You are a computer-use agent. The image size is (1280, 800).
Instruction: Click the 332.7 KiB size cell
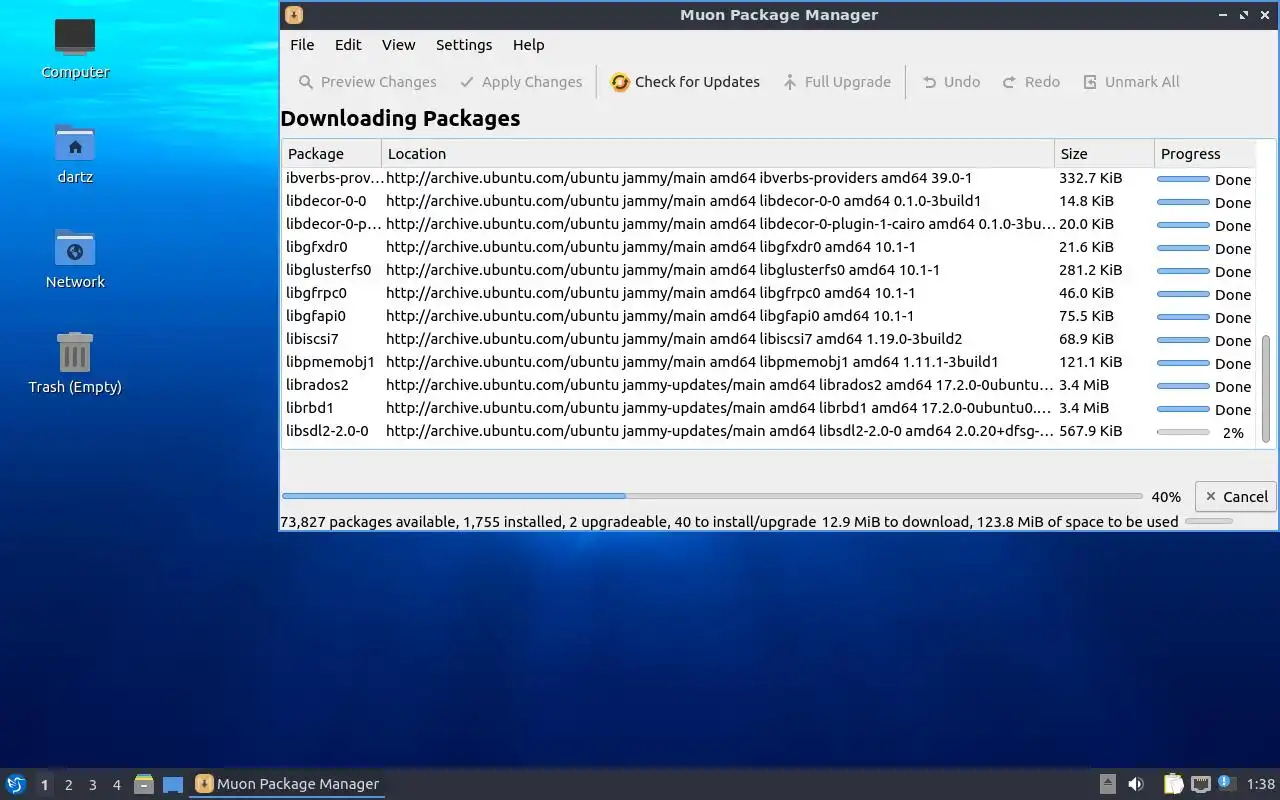[x=1091, y=178]
